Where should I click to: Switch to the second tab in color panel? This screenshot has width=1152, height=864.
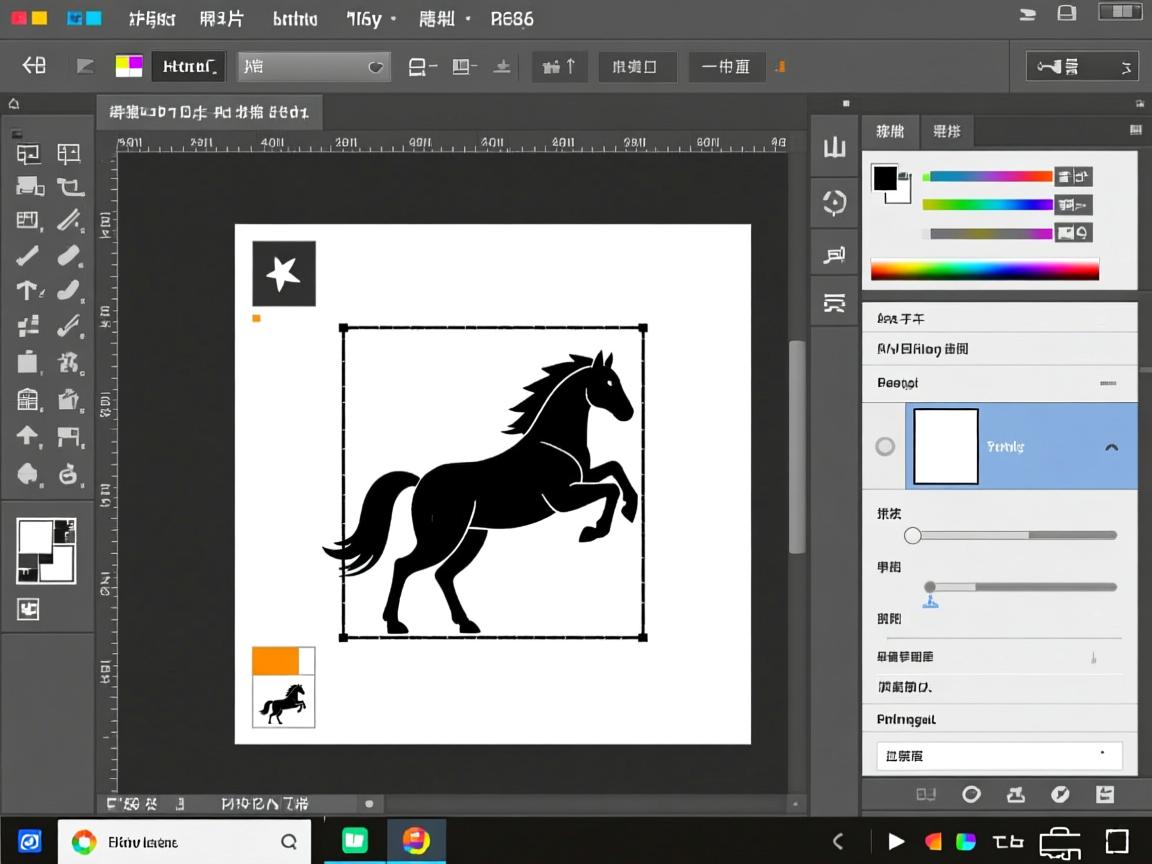pyautogui.click(x=946, y=131)
